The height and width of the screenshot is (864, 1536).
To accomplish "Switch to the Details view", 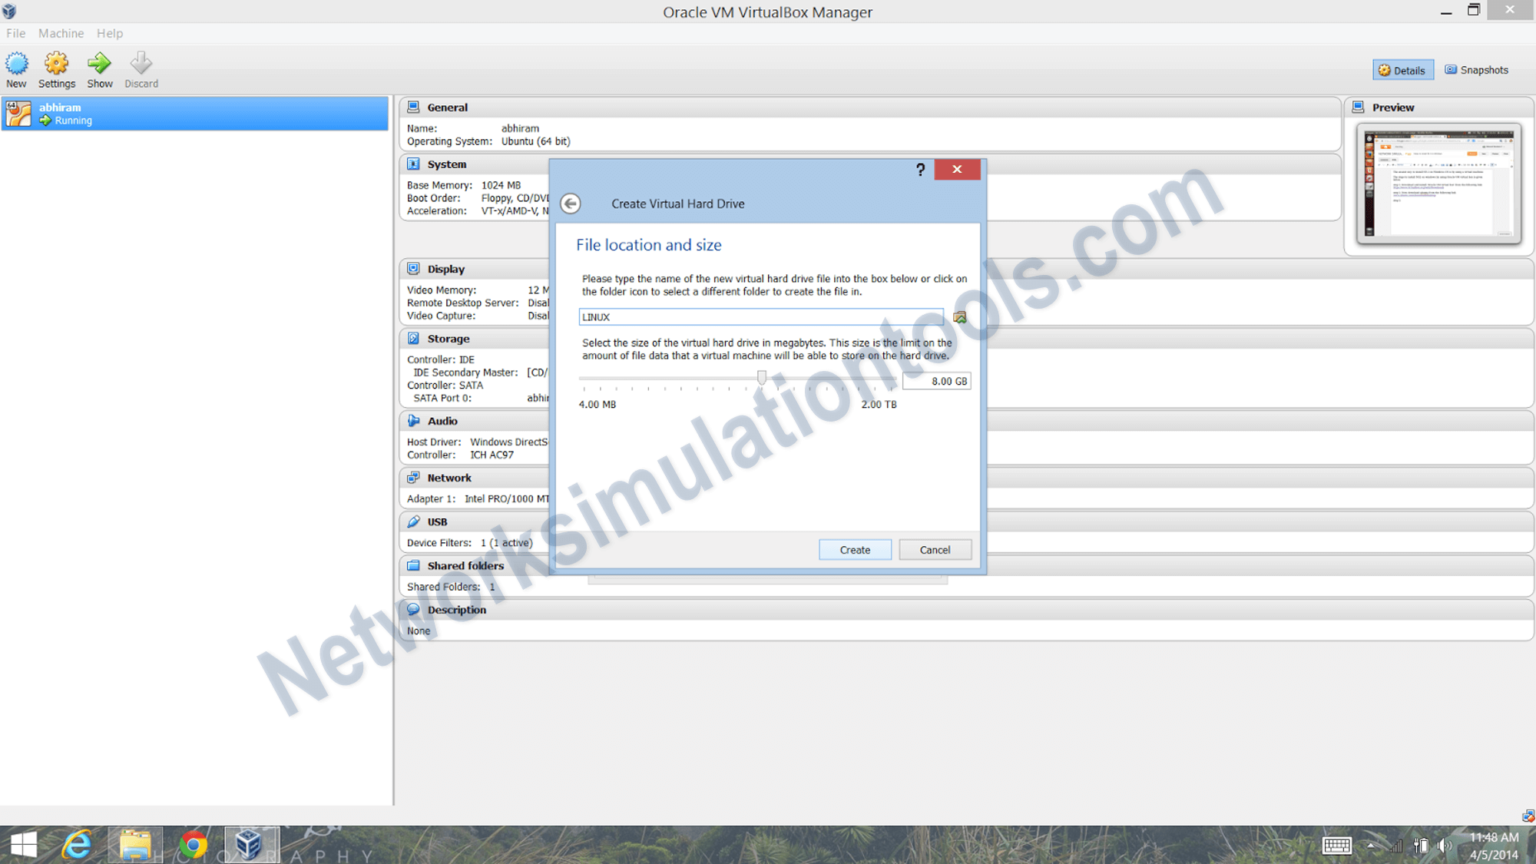I will [1402, 69].
